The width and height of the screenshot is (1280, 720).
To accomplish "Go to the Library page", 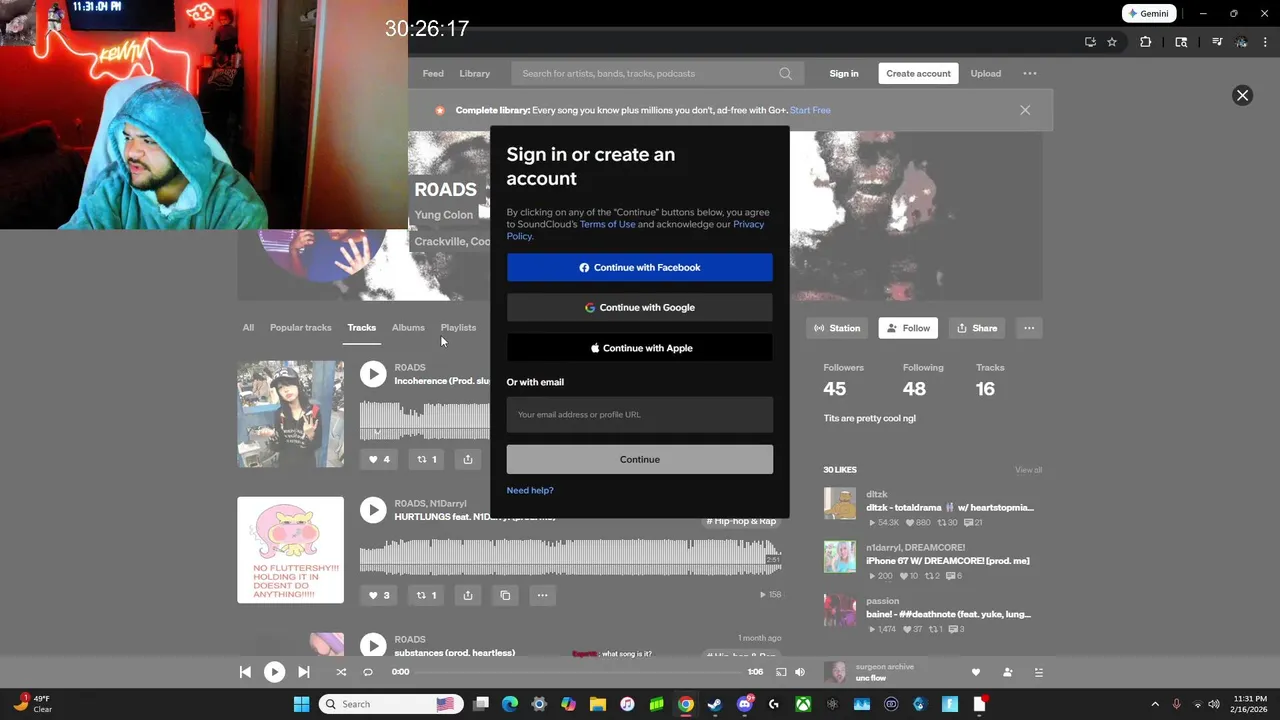I will [475, 73].
